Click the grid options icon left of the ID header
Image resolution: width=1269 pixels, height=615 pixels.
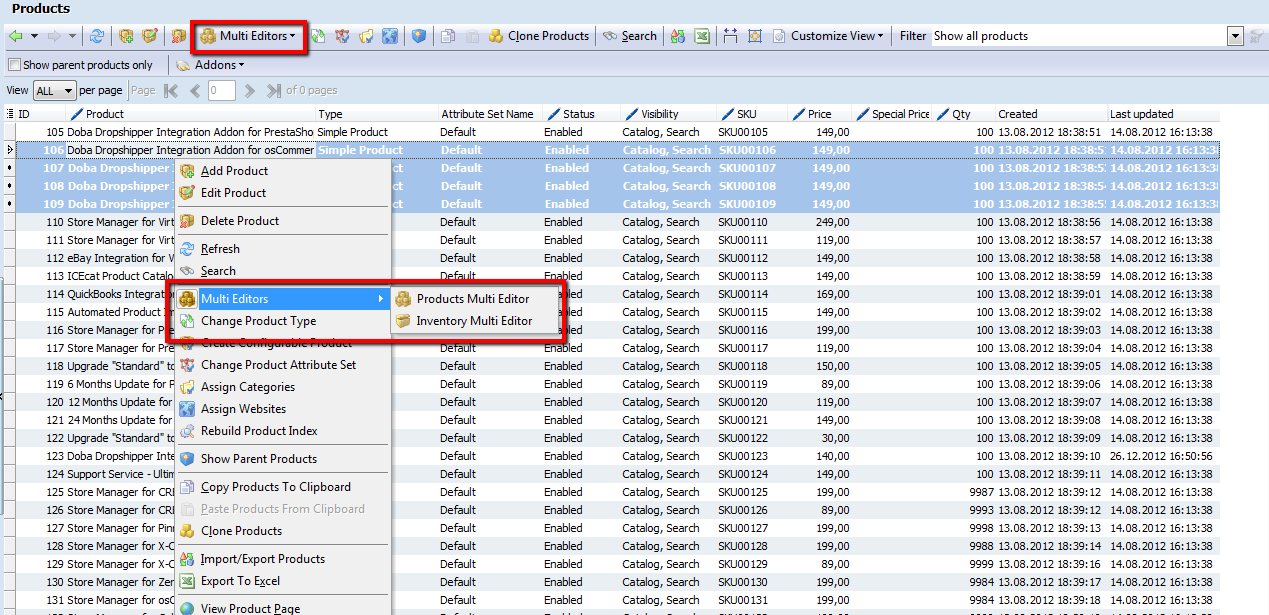pos(10,114)
